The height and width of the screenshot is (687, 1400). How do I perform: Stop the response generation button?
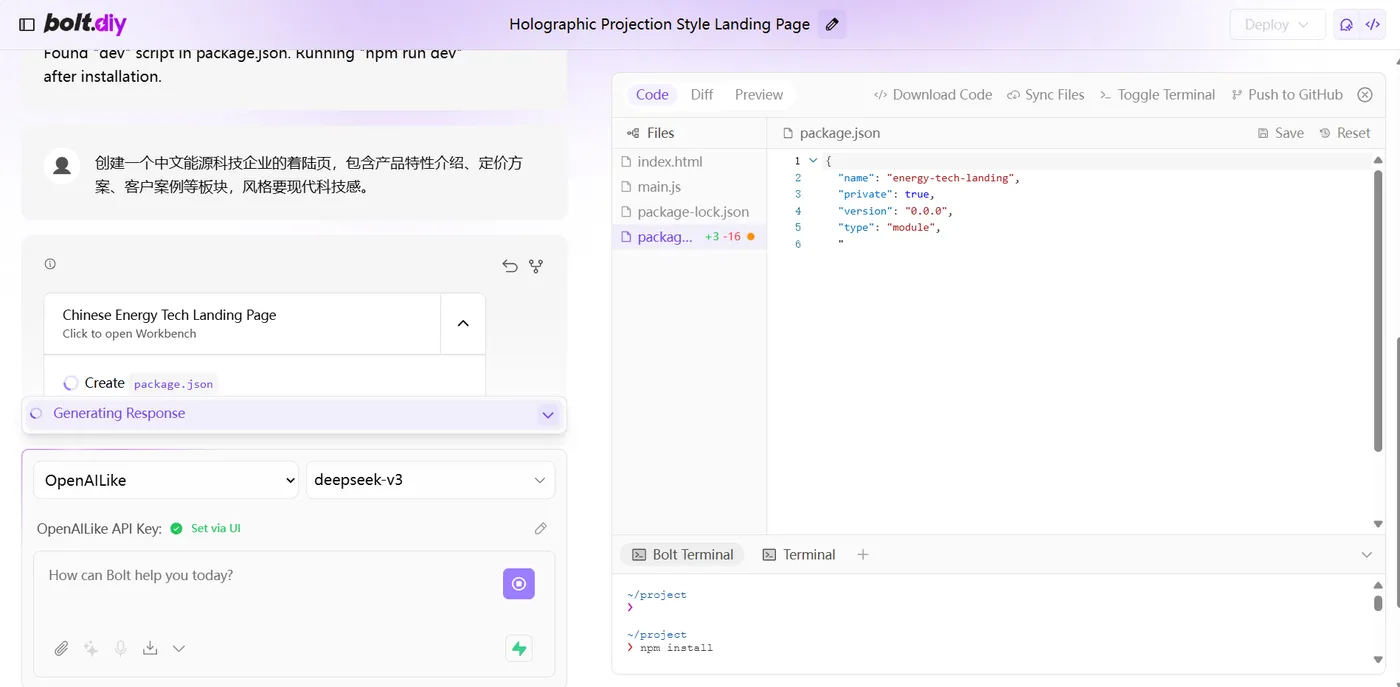[519, 584]
